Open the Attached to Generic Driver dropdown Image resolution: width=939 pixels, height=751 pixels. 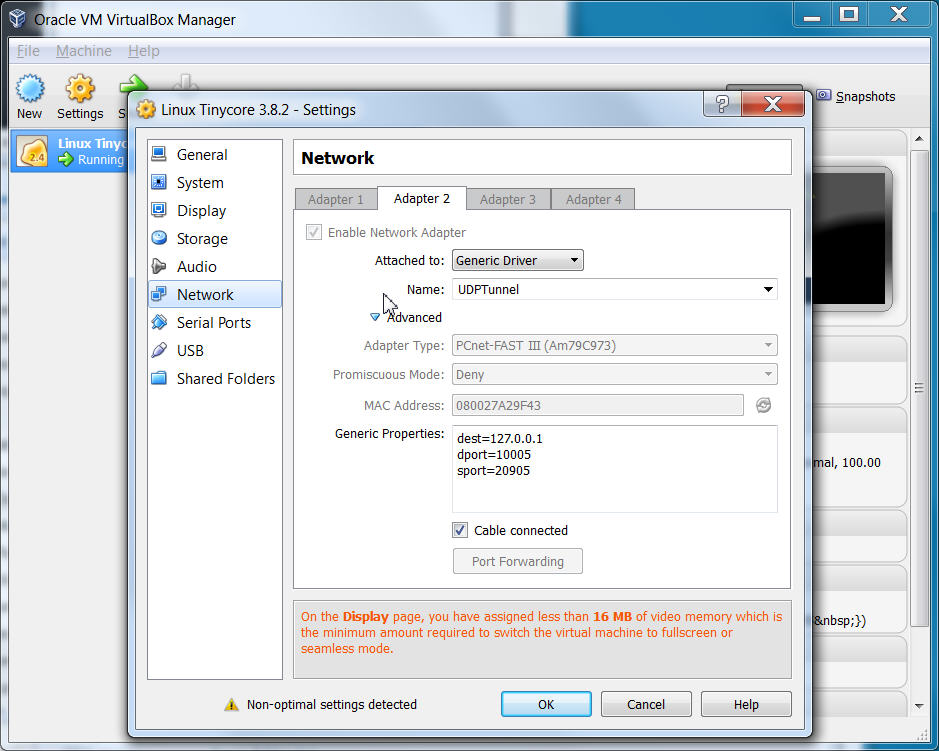click(x=517, y=260)
